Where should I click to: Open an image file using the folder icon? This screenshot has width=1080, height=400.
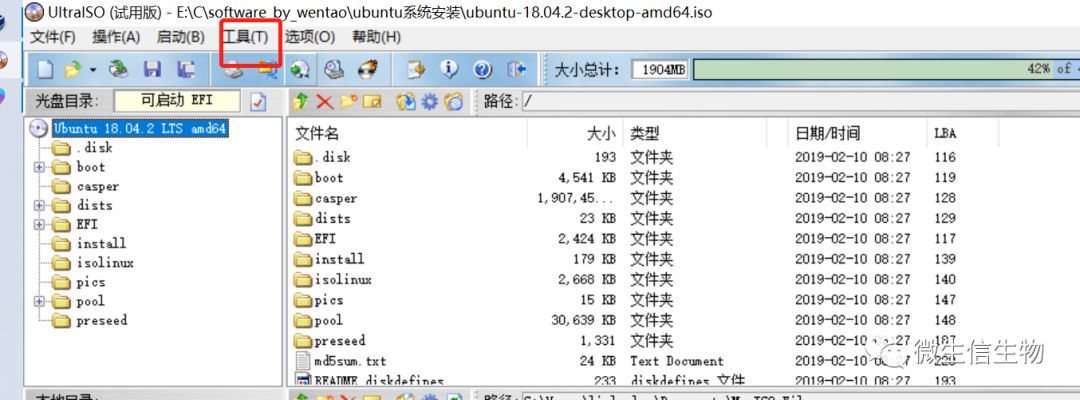[72, 69]
